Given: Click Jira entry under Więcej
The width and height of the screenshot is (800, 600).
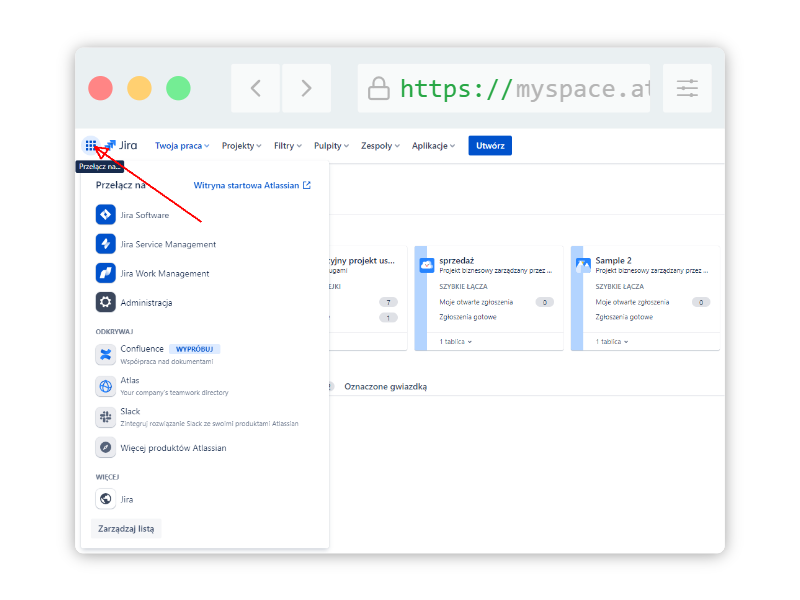Looking at the screenshot, I should tap(127, 499).
